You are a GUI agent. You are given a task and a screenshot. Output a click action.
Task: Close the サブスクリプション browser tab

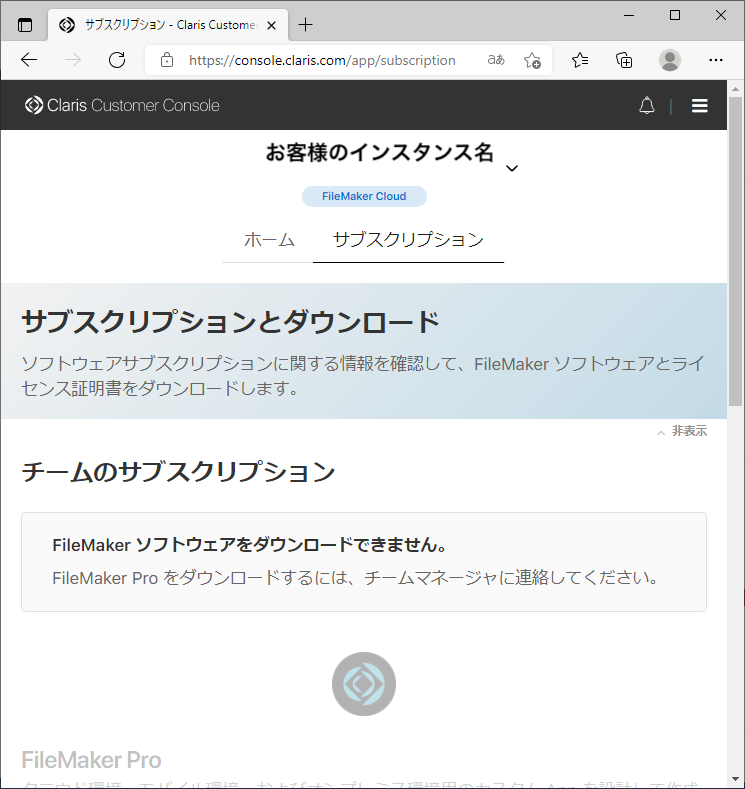coord(271,25)
